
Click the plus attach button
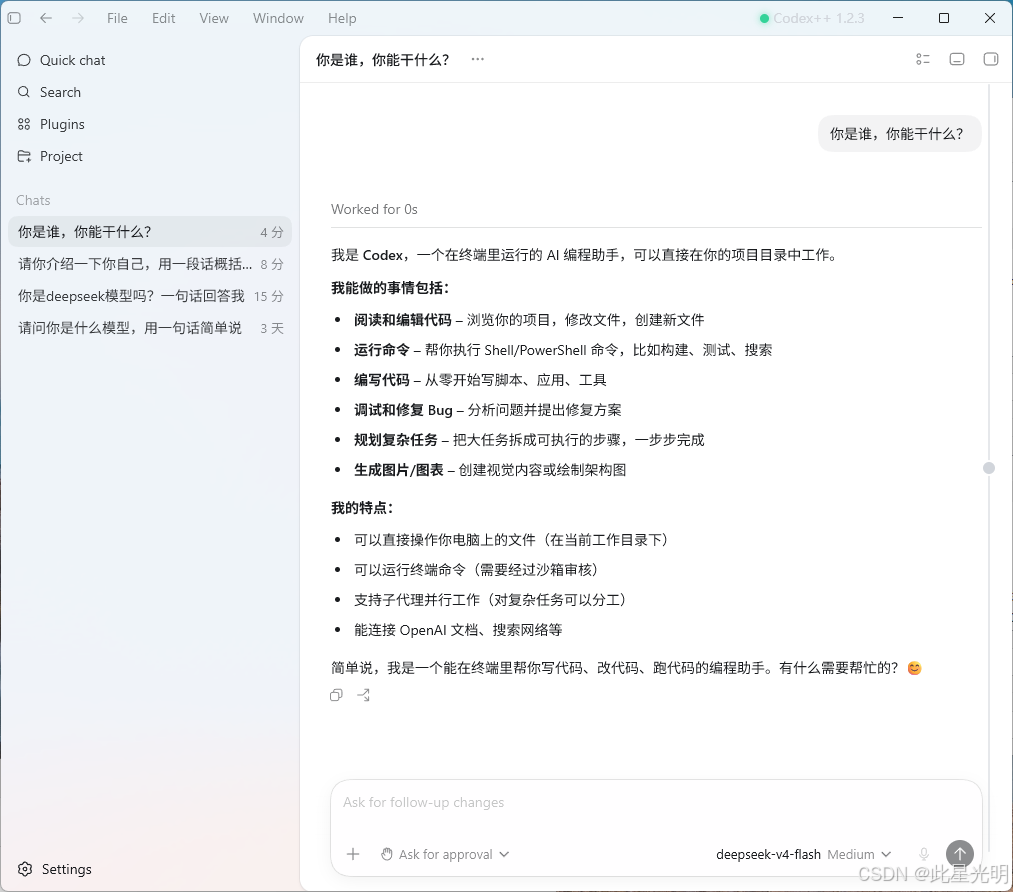pos(353,855)
